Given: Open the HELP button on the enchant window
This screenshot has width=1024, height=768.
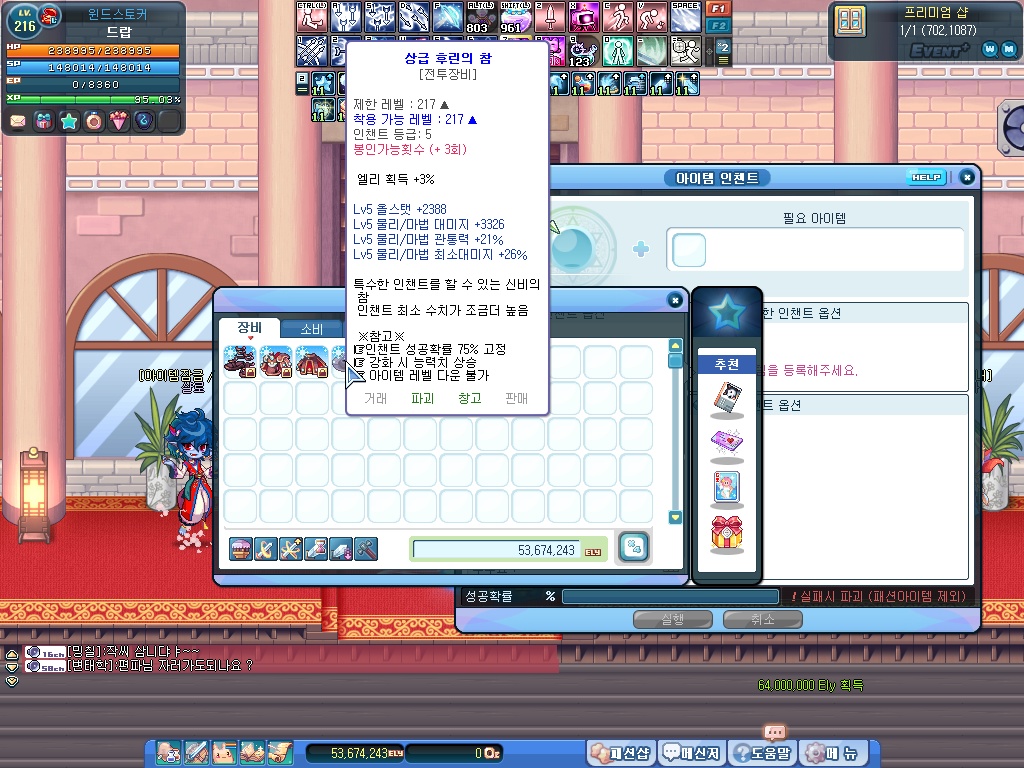Looking at the screenshot, I should point(925,177).
